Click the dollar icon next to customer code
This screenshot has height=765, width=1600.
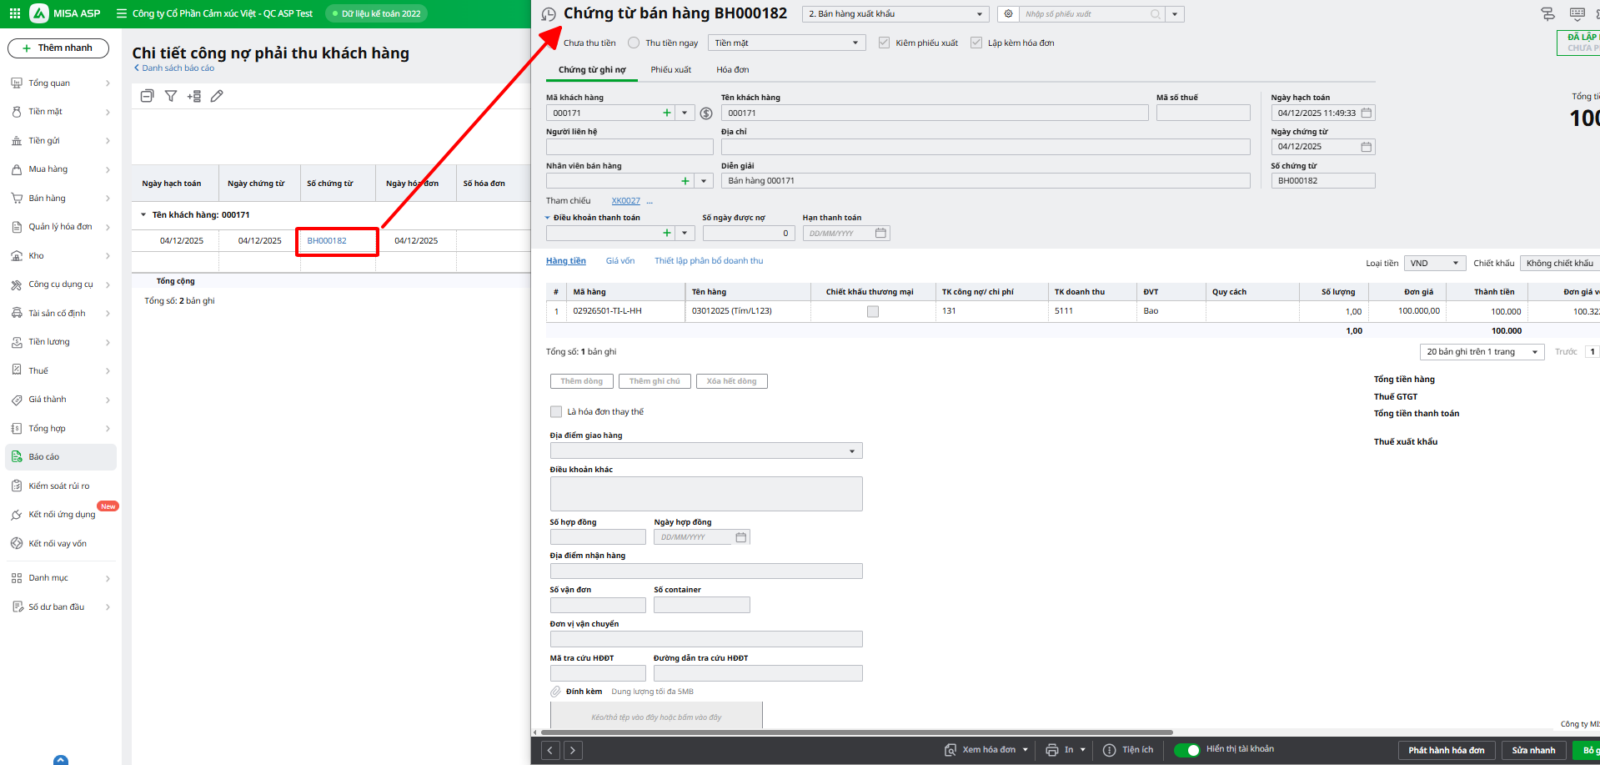(706, 113)
